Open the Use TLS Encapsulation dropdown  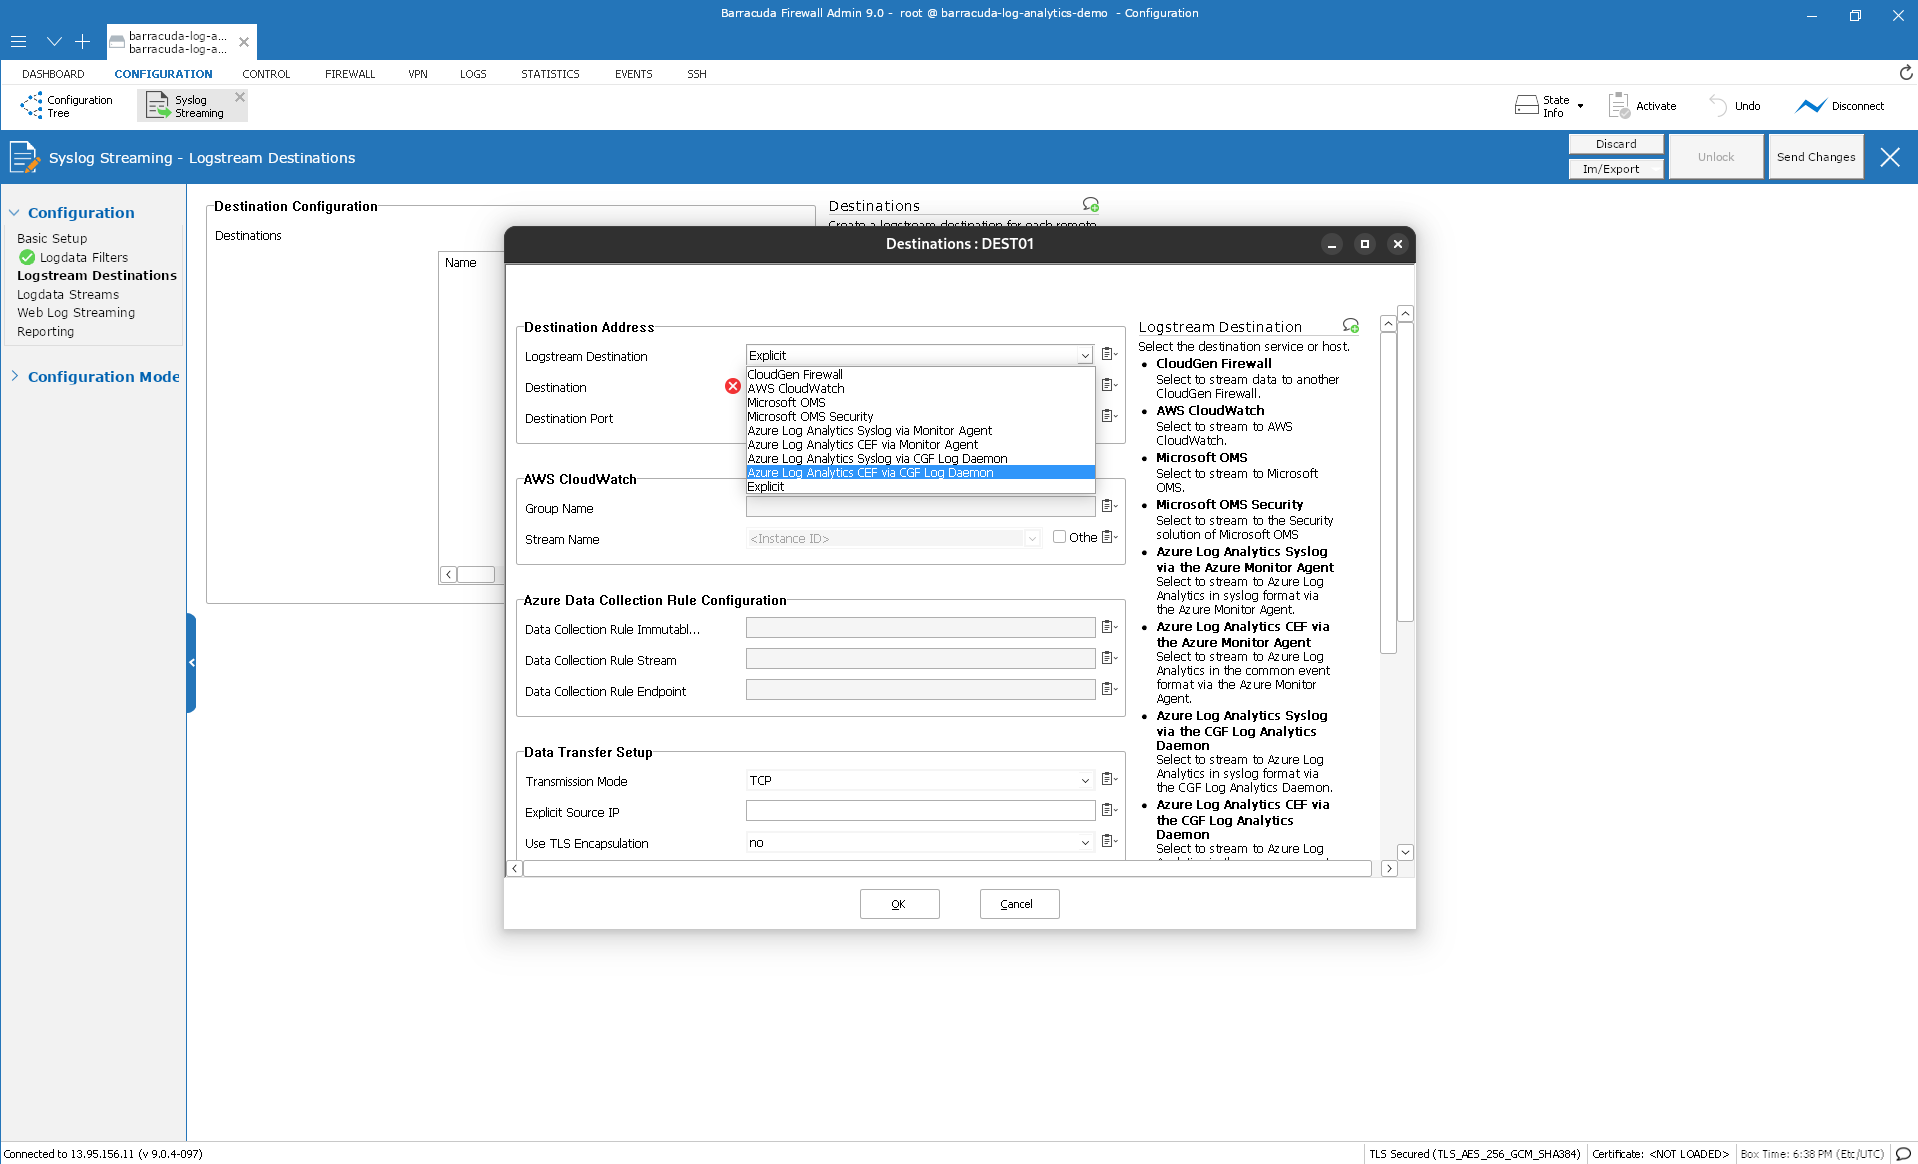pos(1085,842)
